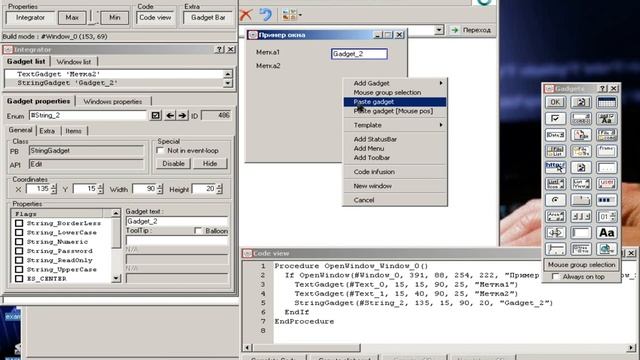Check the String_Password flag
This screenshot has width=640, height=360.
click(x=19, y=251)
